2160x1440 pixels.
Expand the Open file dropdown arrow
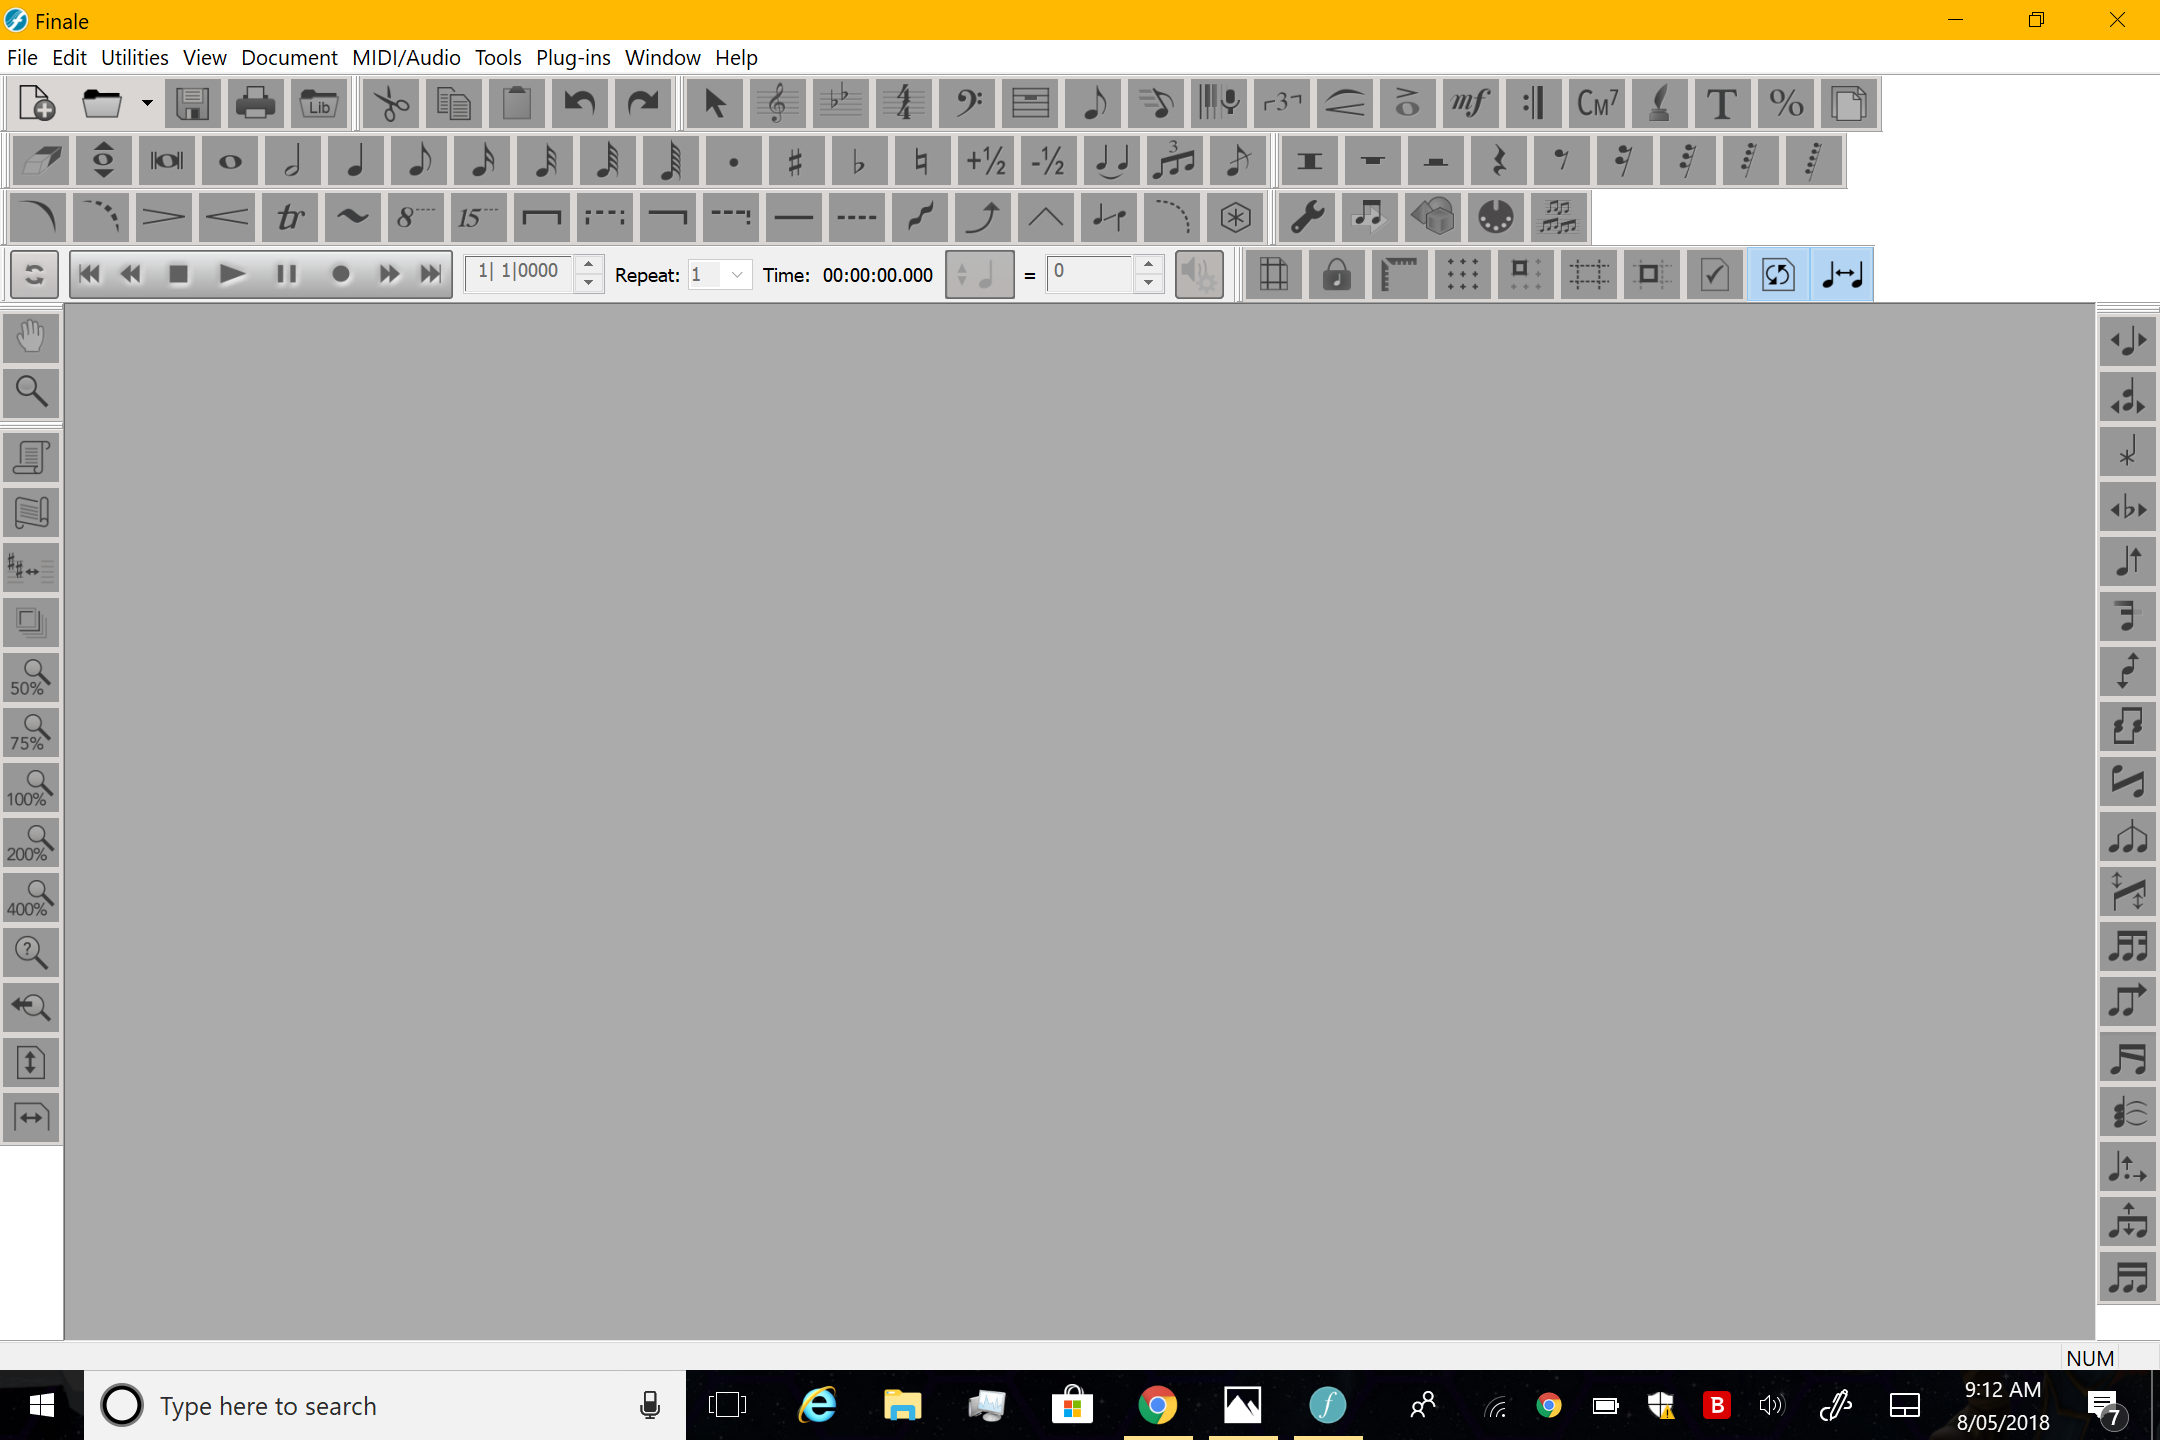[147, 104]
